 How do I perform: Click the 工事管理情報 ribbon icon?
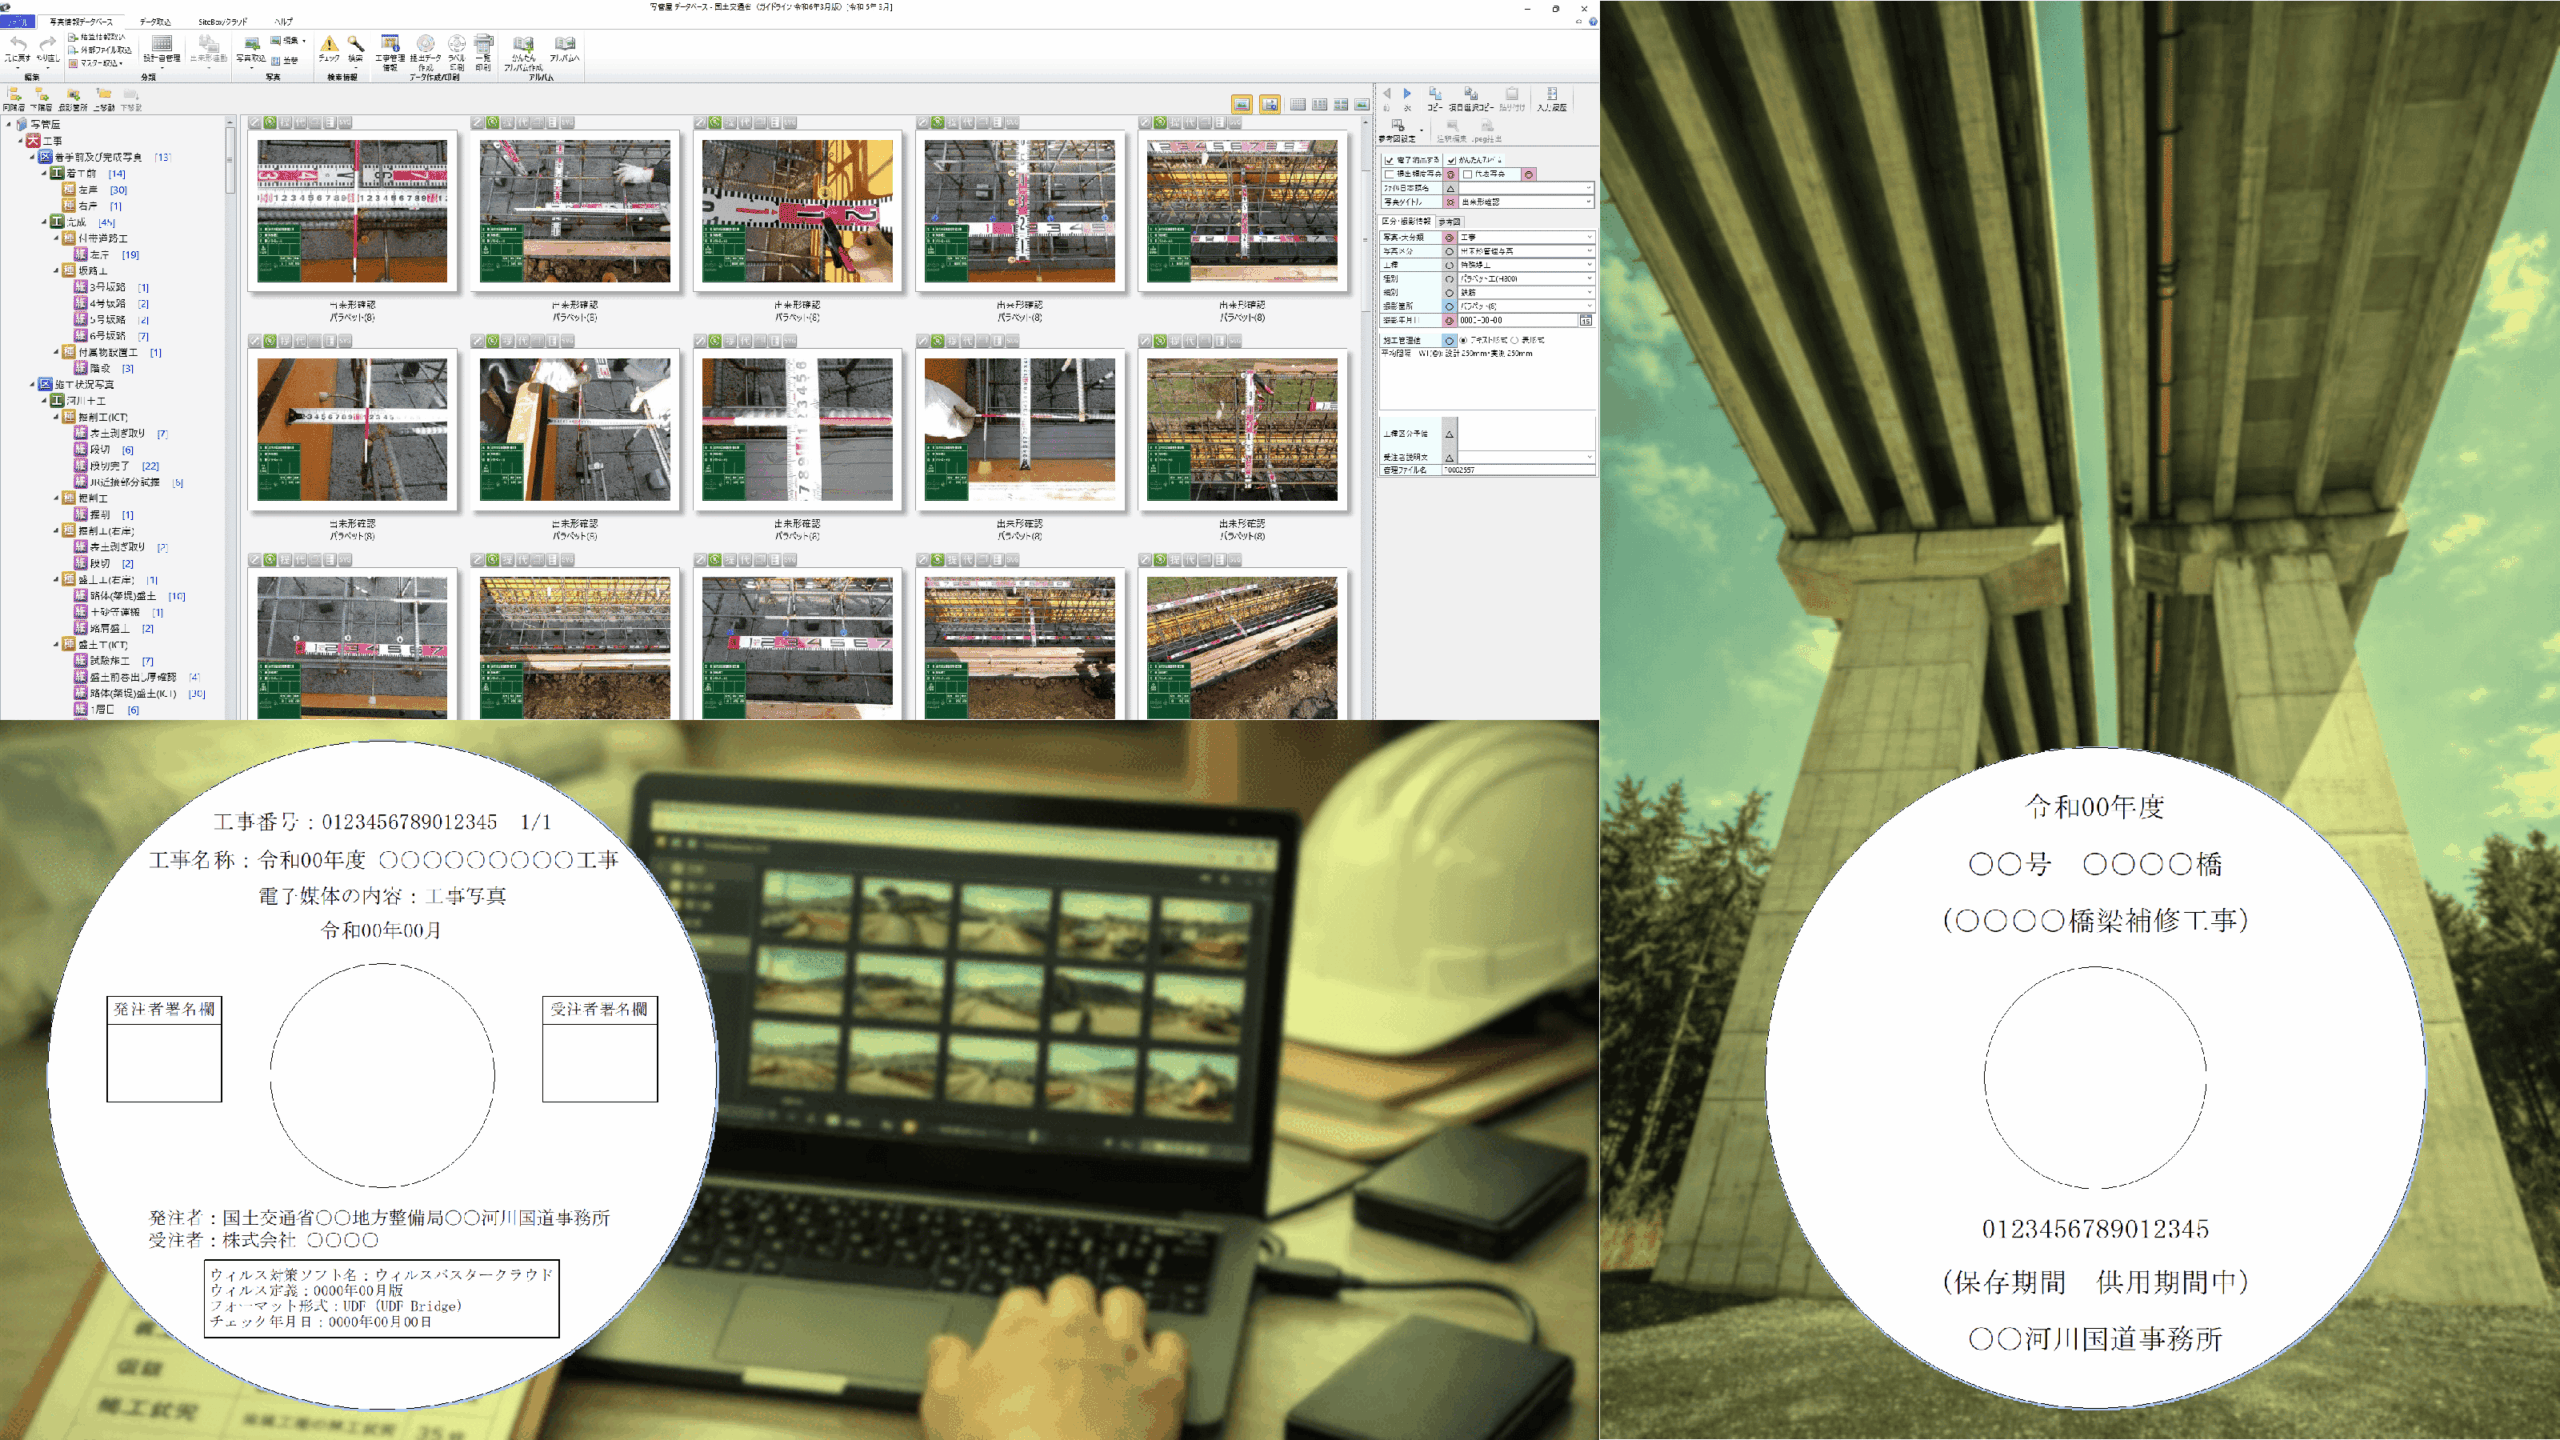point(390,45)
